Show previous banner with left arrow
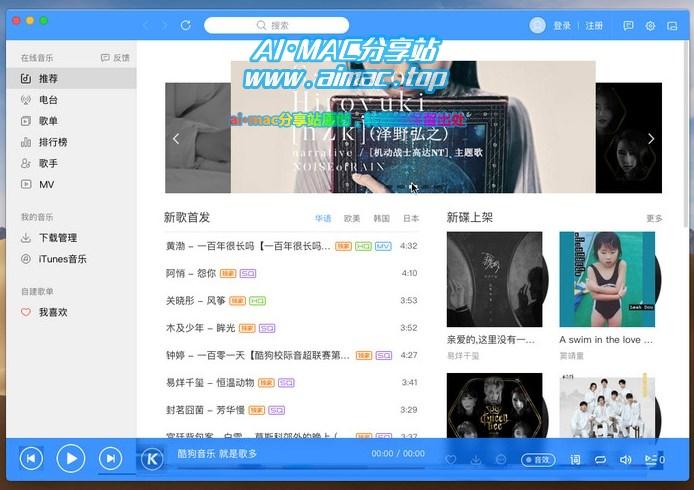Image resolution: width=694 pixels, height=490 pixels. 176,139
